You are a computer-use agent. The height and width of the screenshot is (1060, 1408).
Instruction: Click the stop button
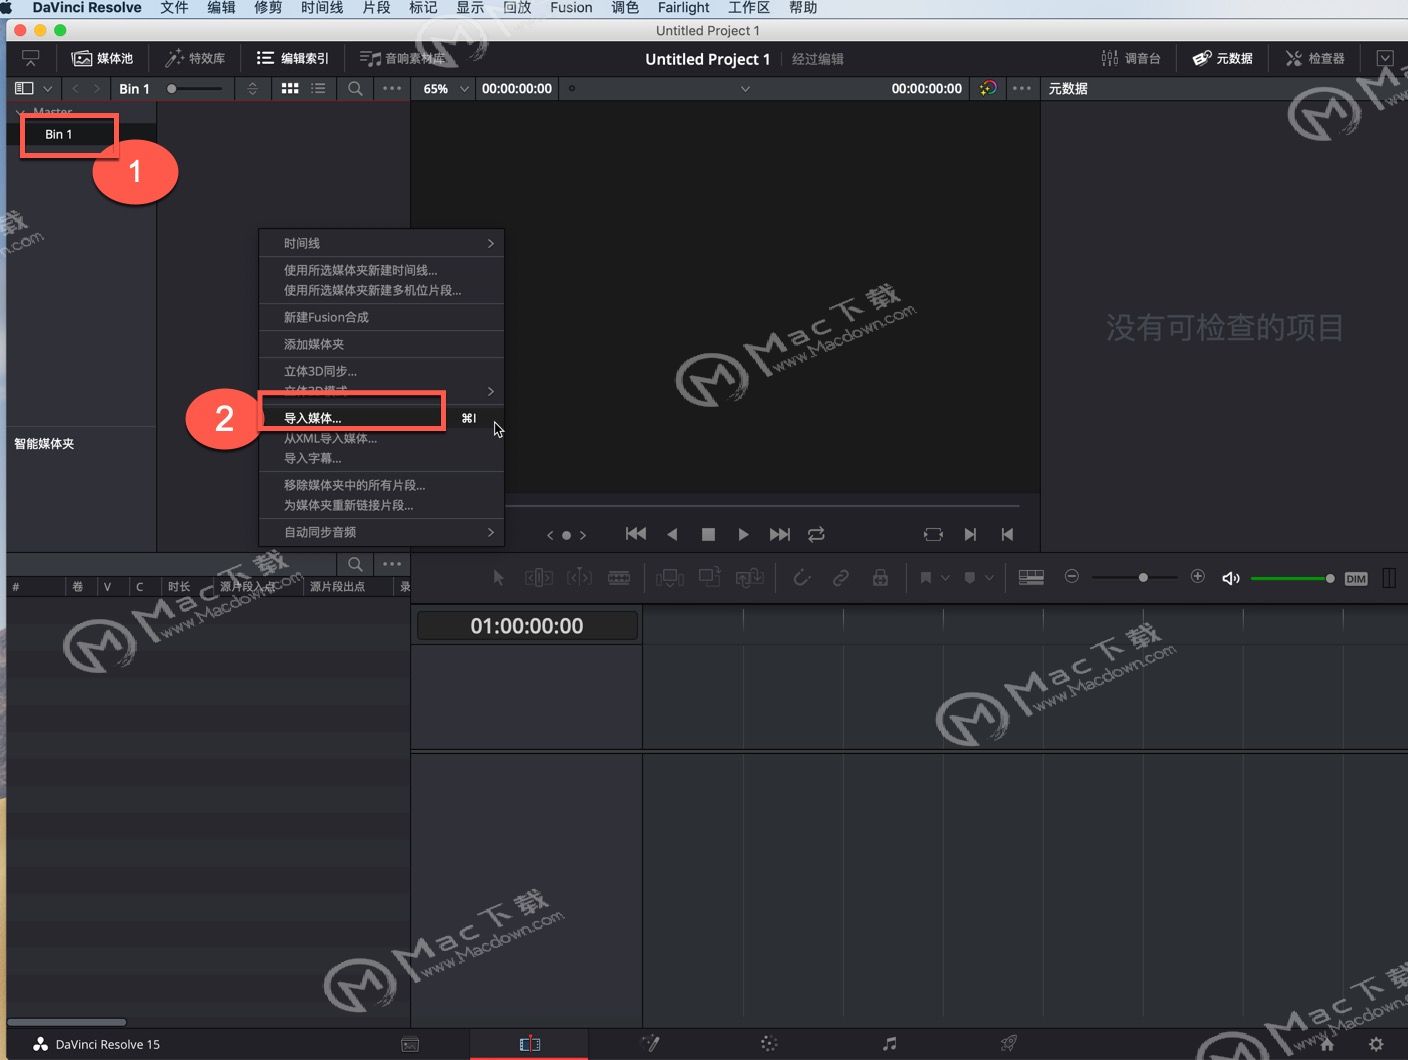click(708, 534)
